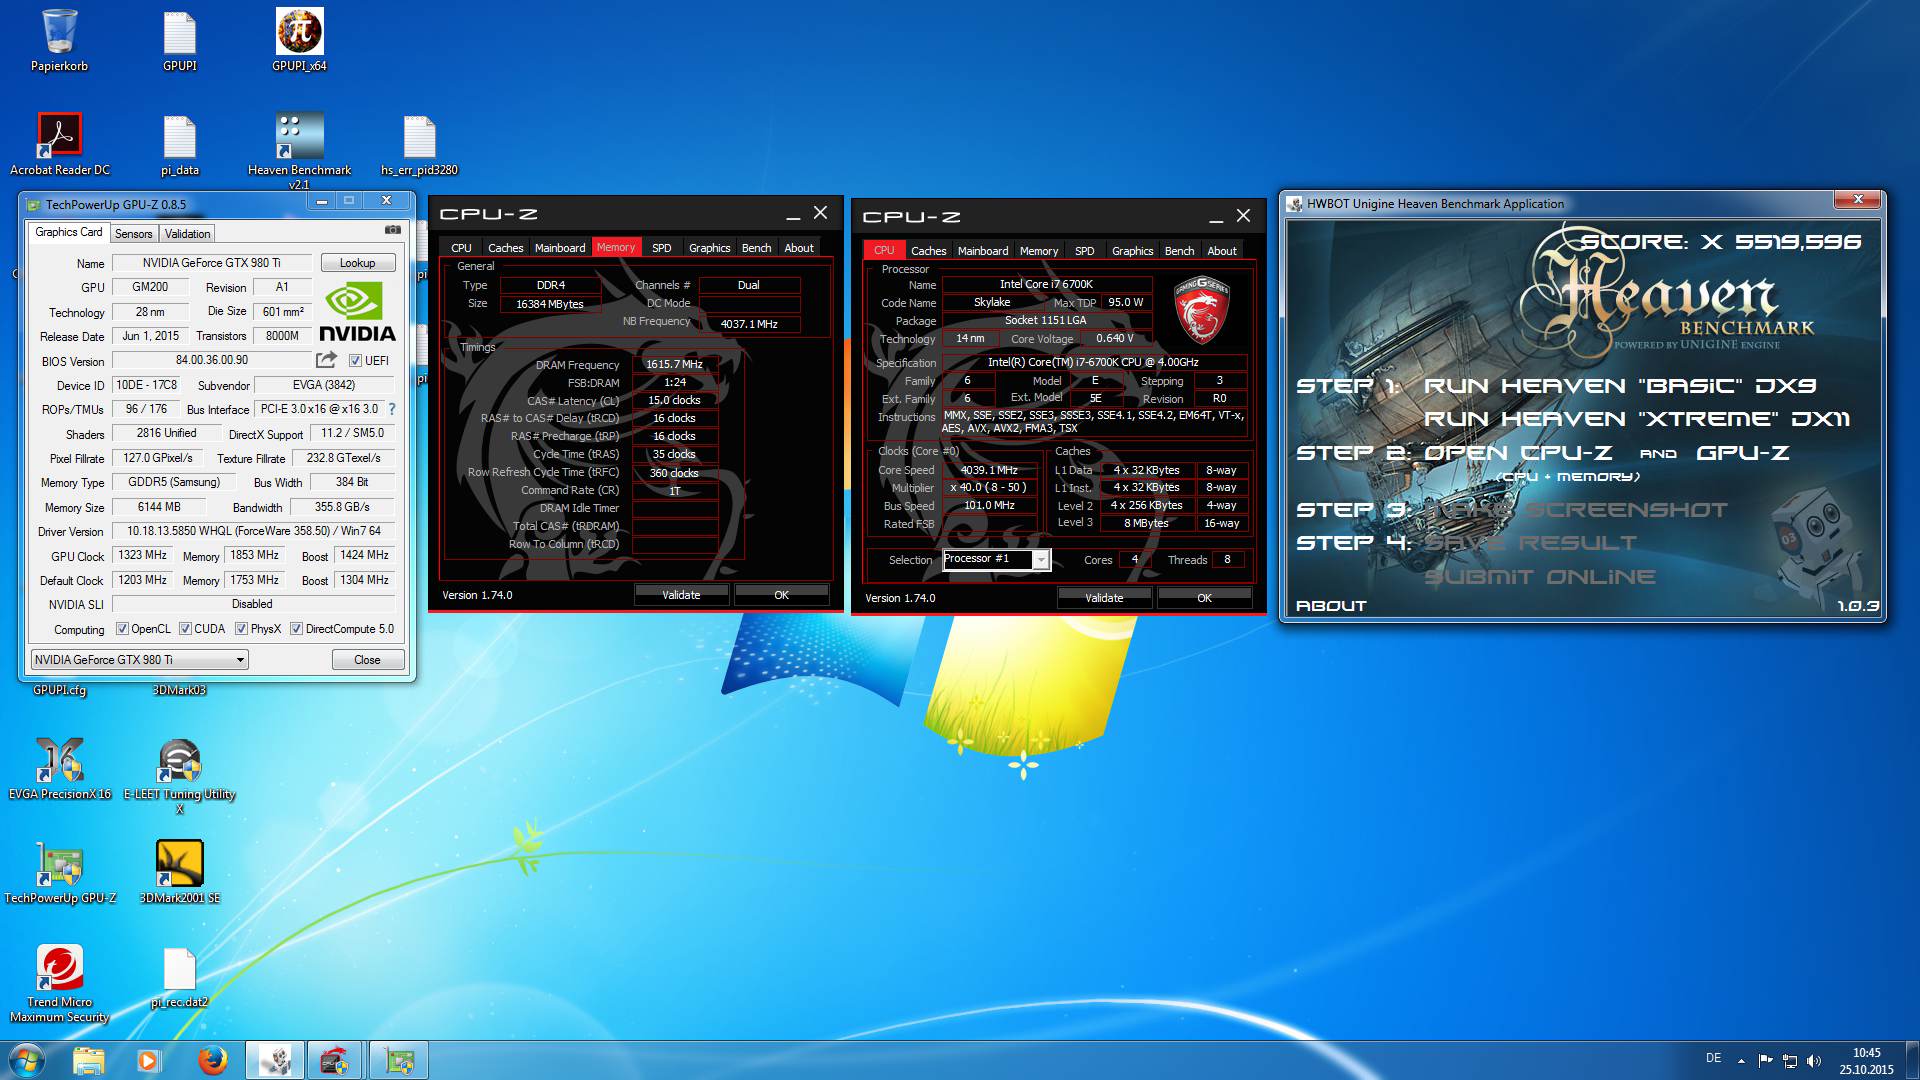Screen dimensions: 1920x1080
Task: Toggle the CUDA computing checkbox
Action: coord(185,629)
